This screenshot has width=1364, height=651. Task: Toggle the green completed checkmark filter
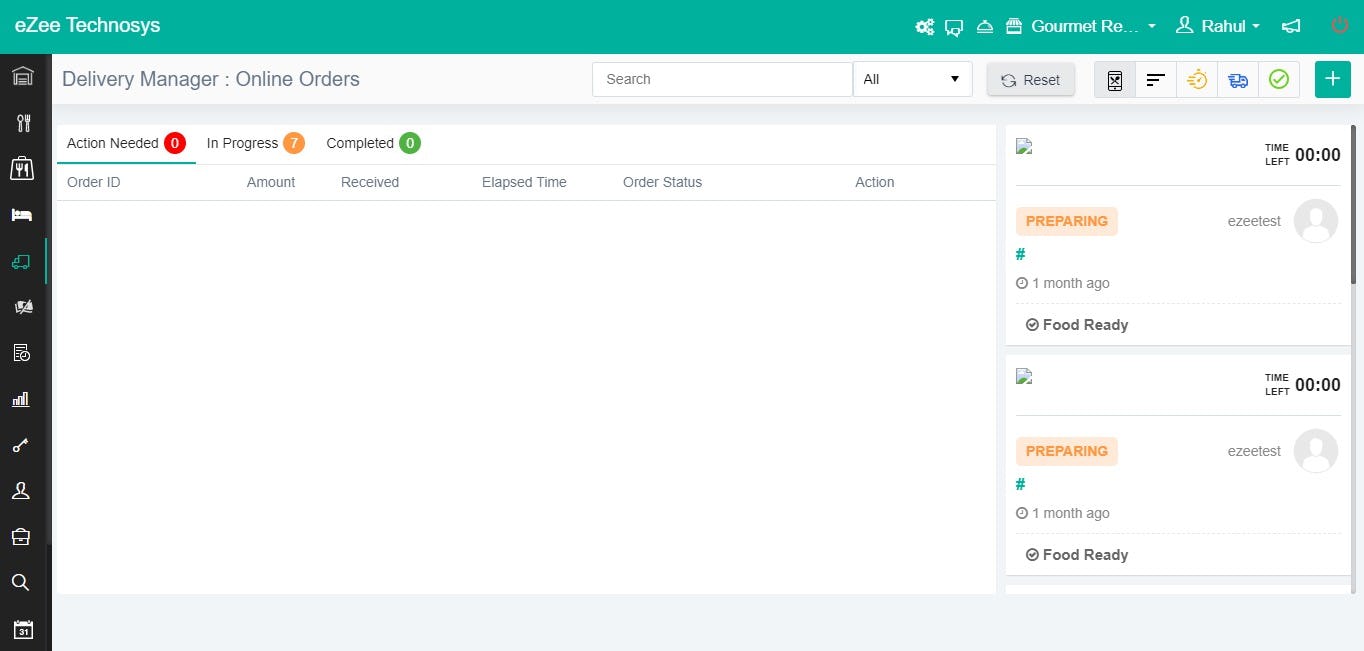(x=1279, y=78)
